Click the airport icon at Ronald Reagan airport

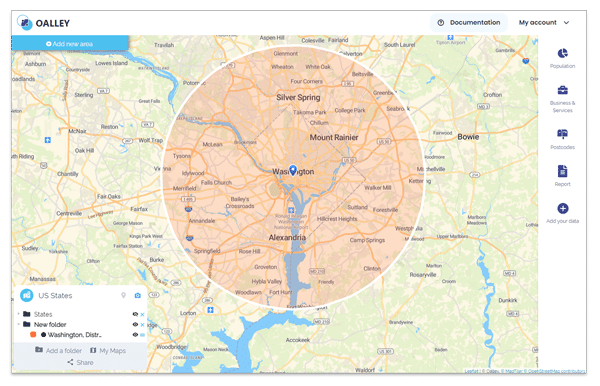291,210
